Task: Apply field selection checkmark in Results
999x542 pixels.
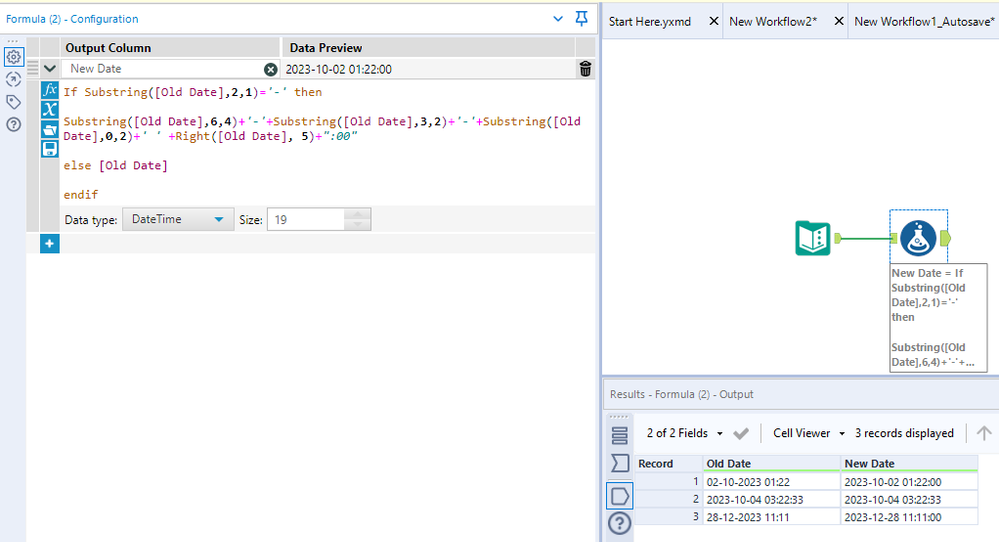Action: 740,434
